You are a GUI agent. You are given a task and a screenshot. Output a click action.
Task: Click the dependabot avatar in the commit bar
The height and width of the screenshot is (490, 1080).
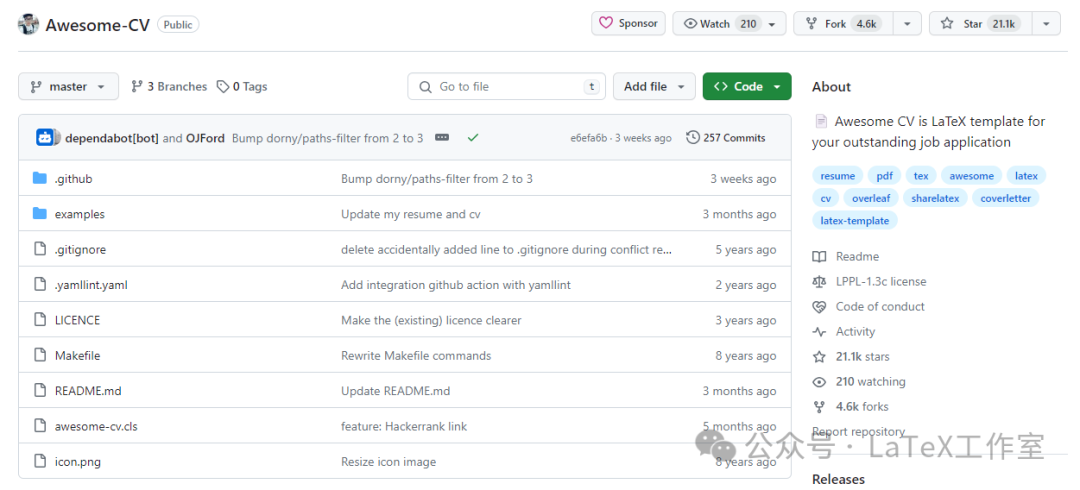(x=45, y=138)
